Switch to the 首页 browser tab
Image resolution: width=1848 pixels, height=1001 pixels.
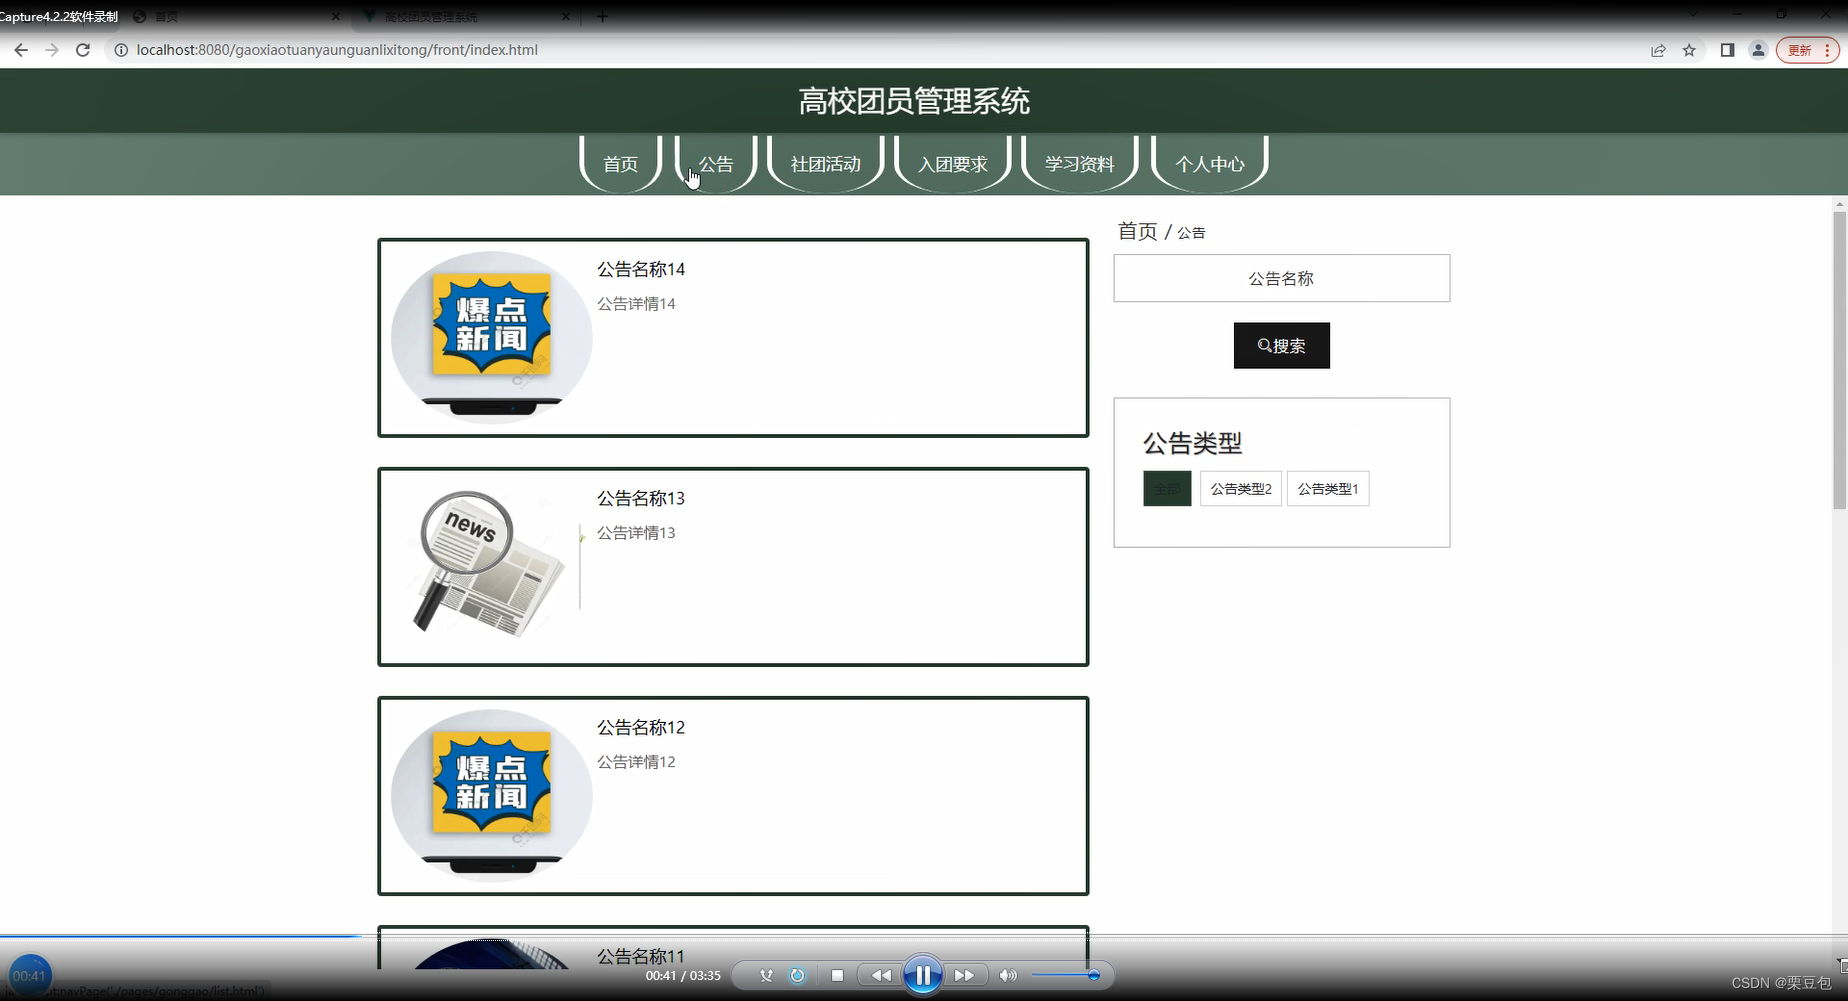pyautogui.click(x=235, y=16)
